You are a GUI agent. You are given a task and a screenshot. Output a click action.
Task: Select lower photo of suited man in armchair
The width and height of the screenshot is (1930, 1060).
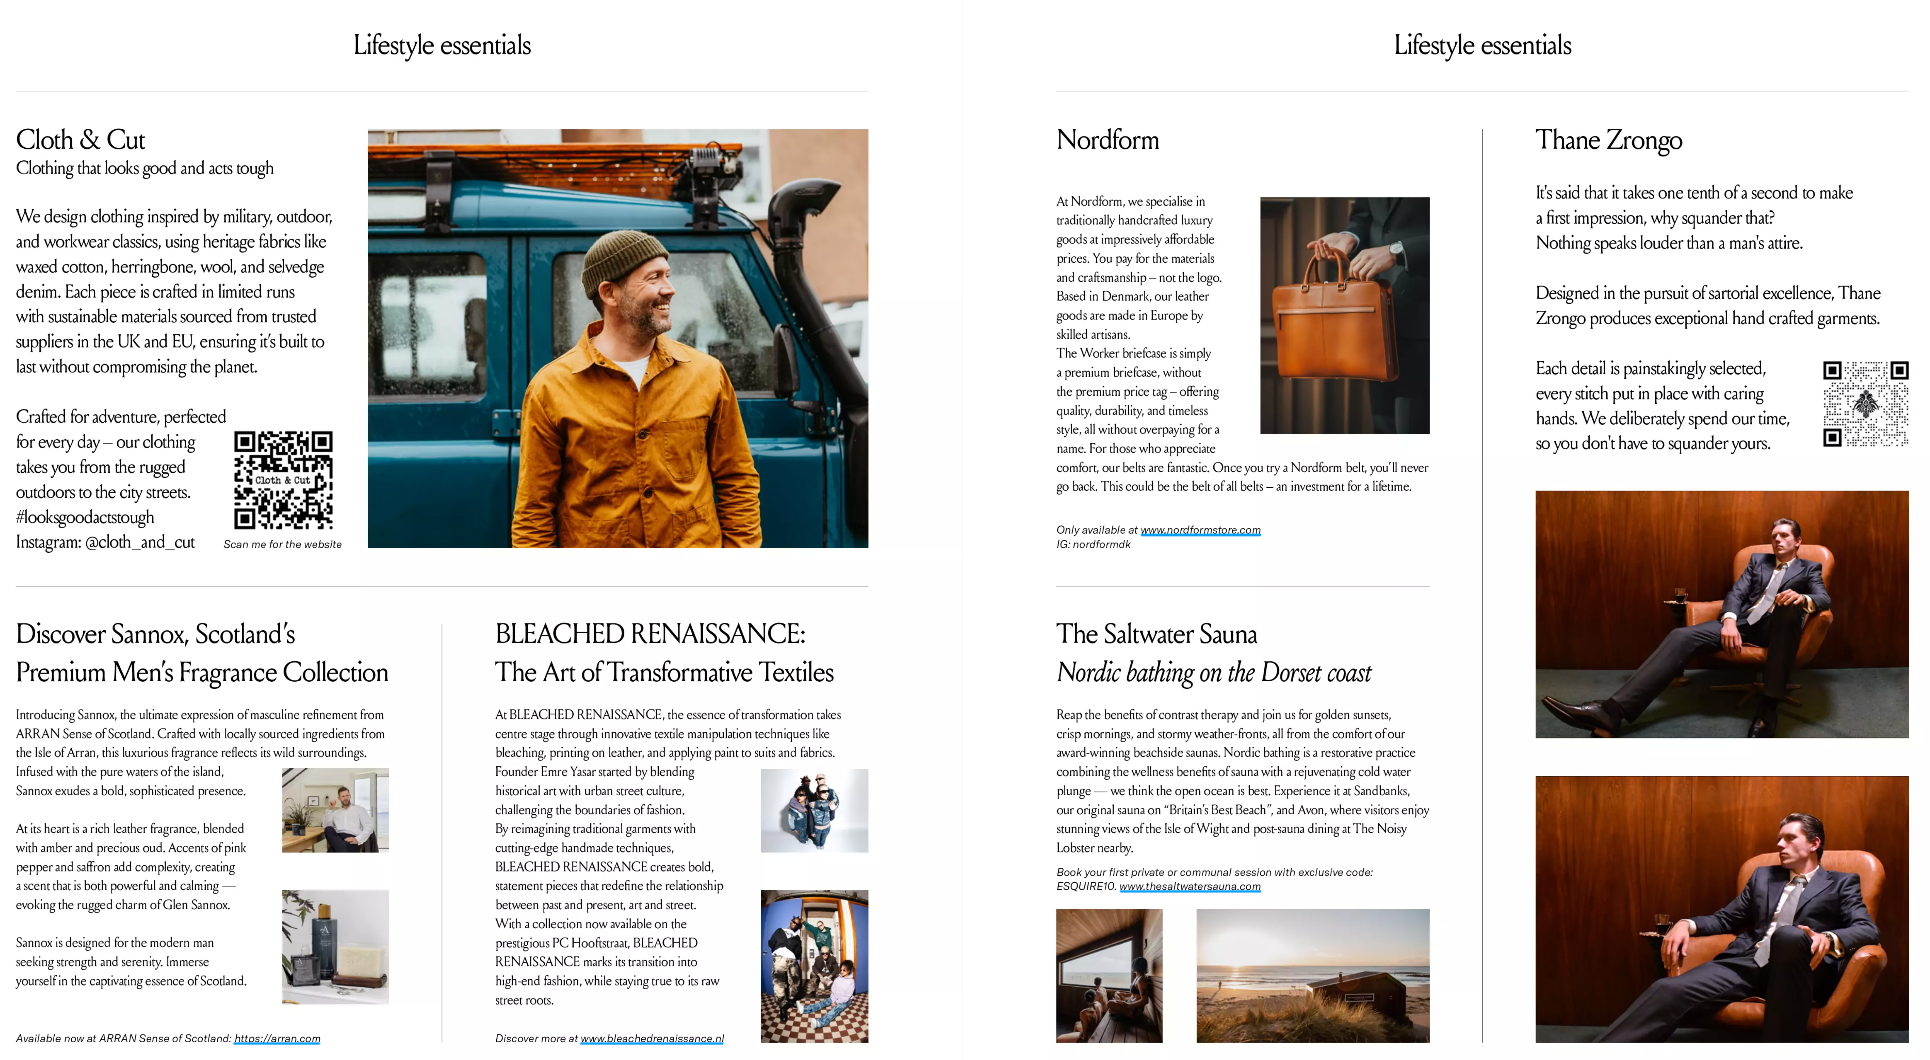point(1722,909)
